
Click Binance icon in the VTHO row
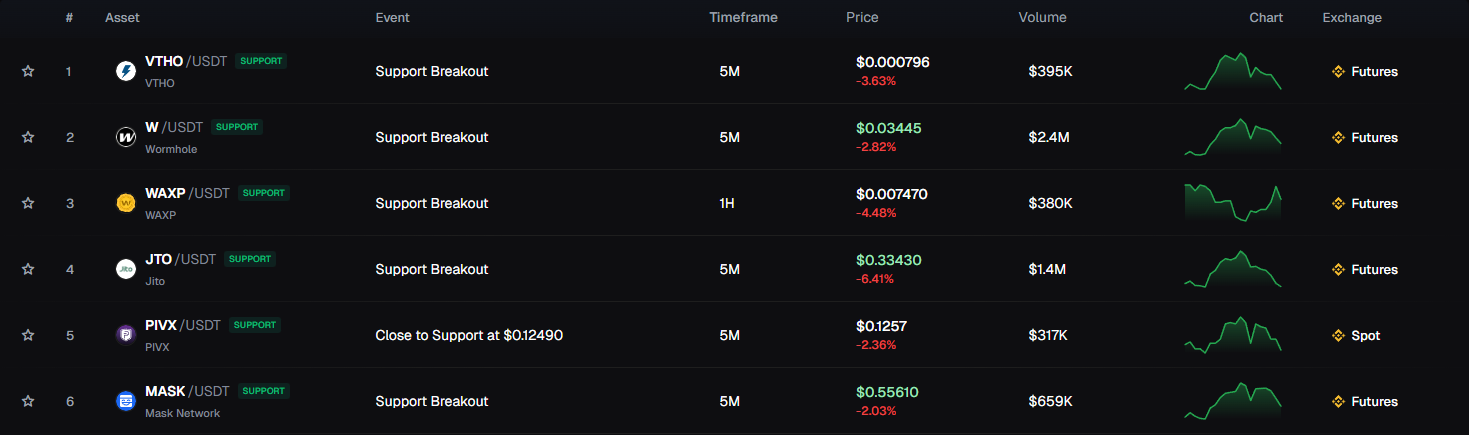(x=1338, y=71)
